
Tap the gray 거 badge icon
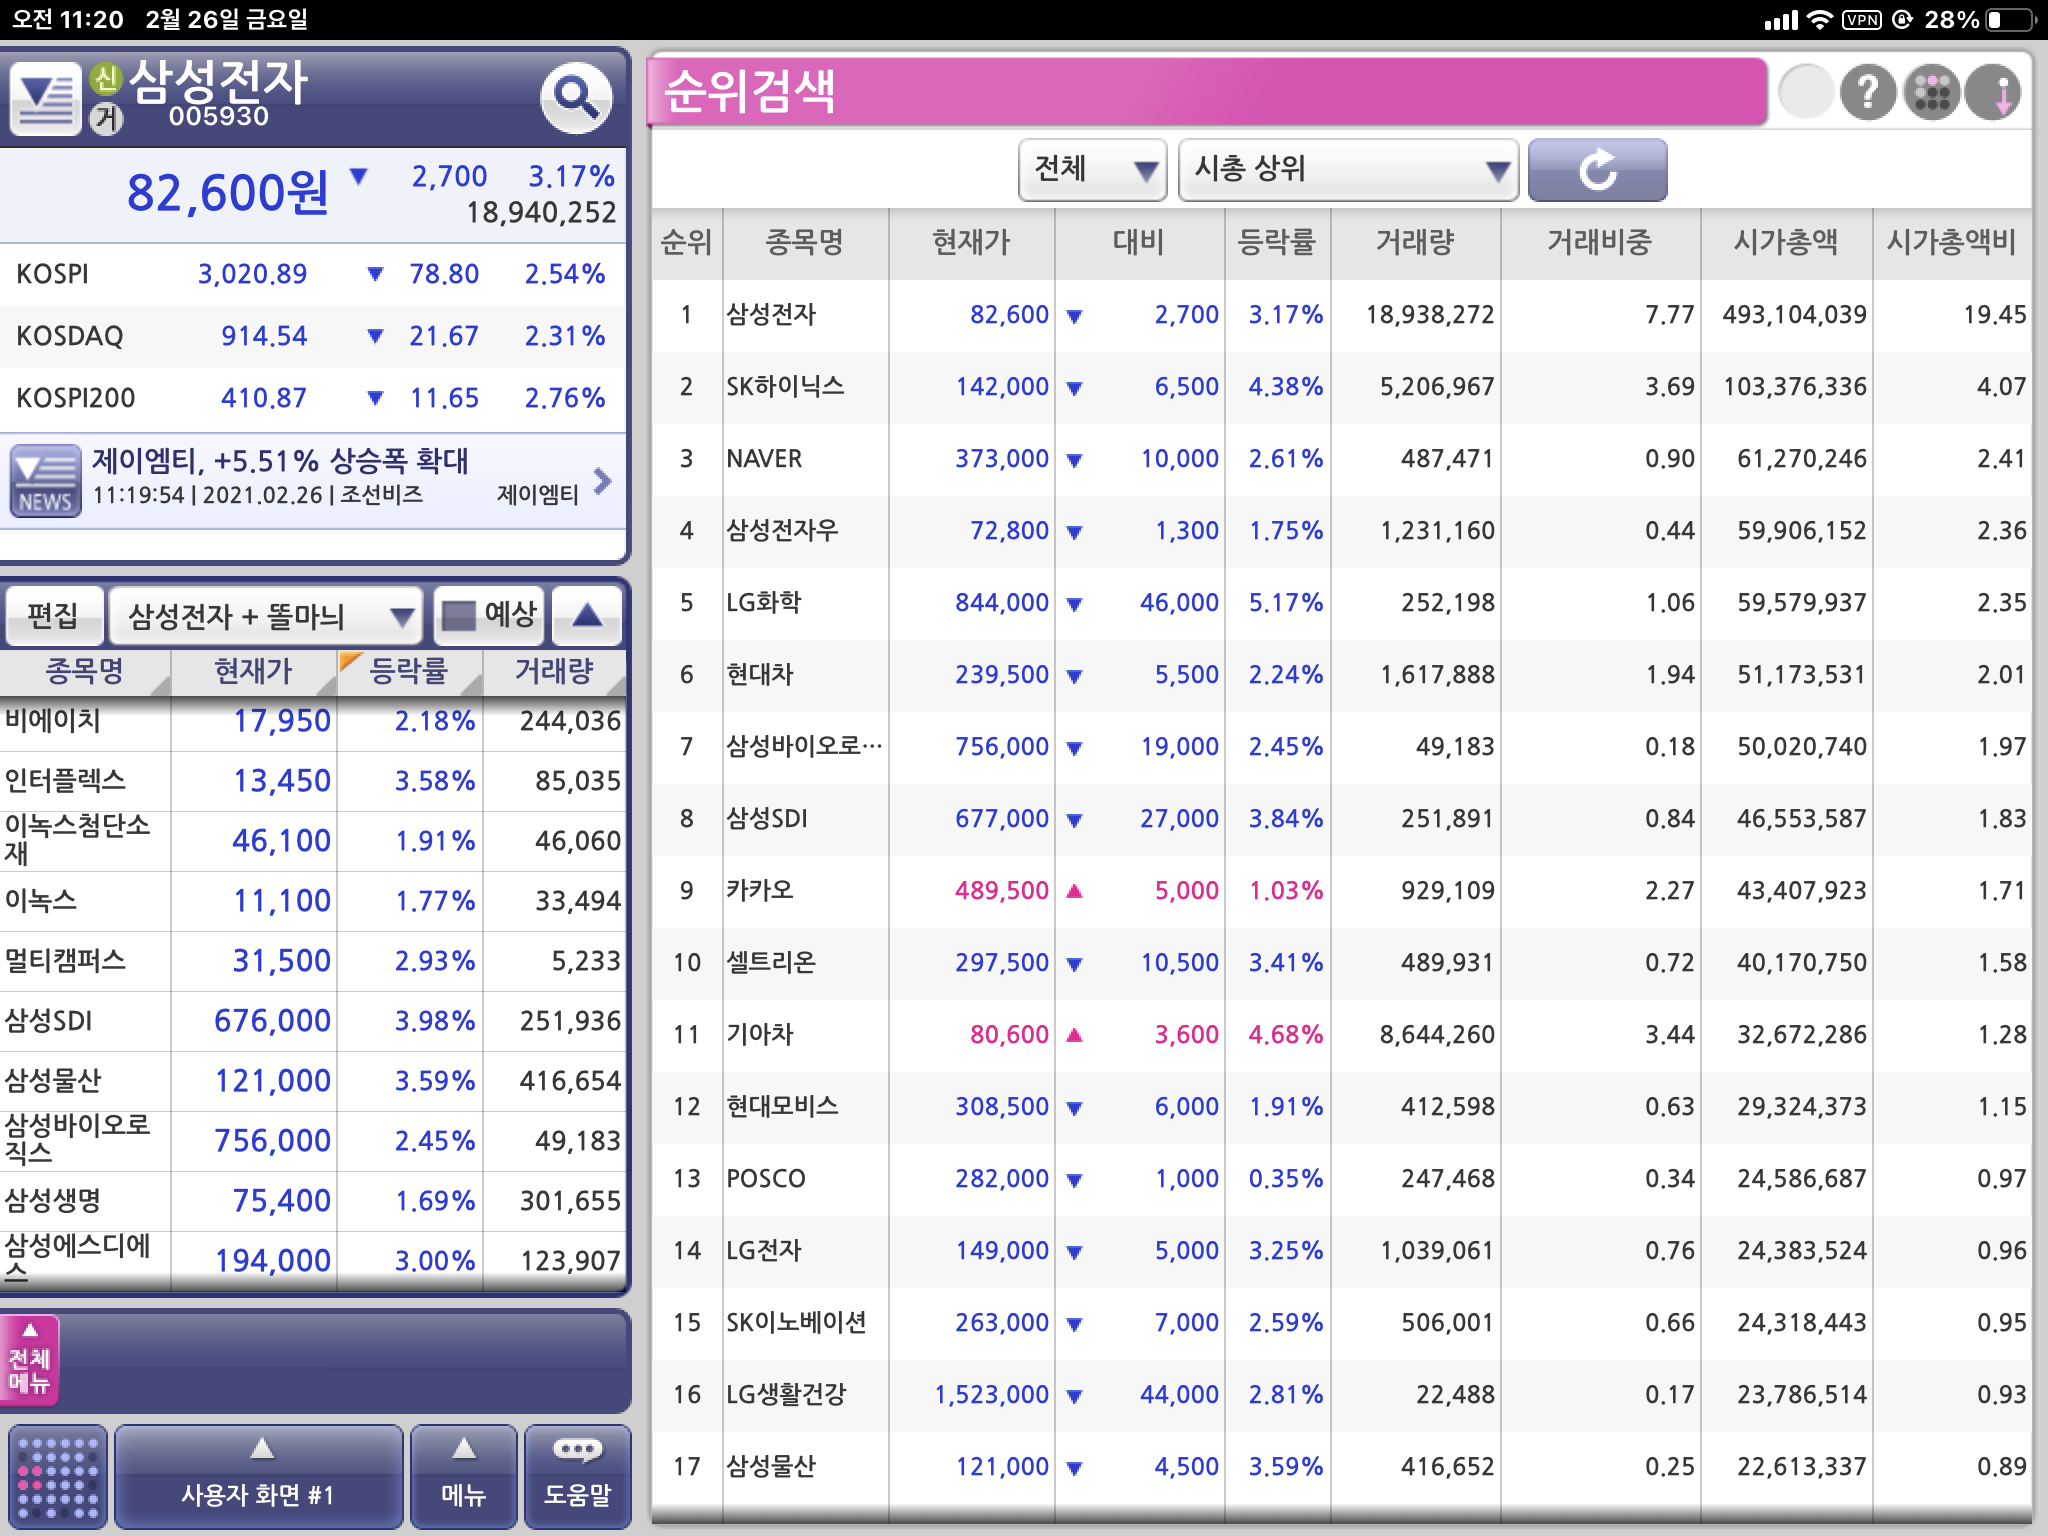coord(105,118)
